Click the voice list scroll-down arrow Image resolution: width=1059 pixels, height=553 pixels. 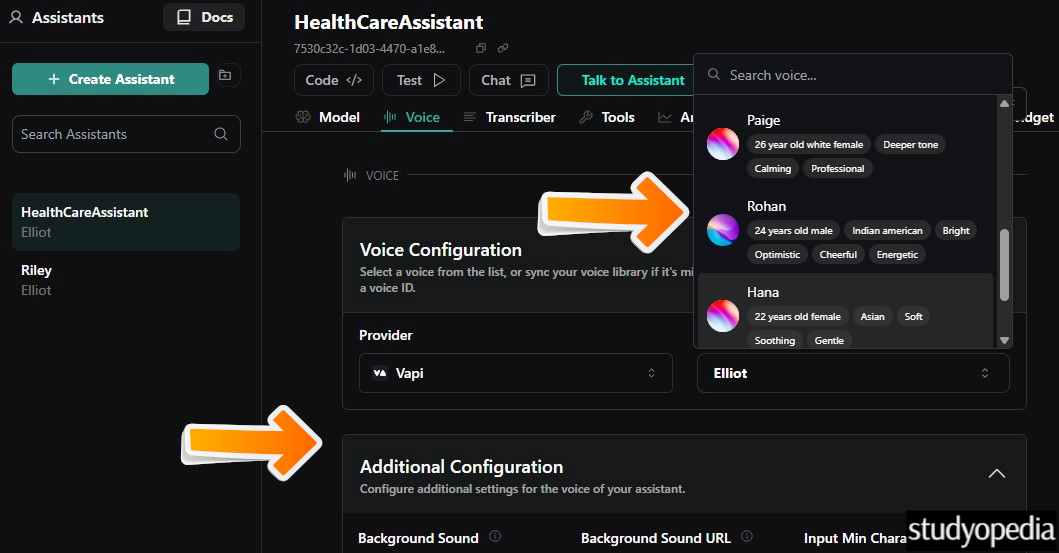(x=1004, y=340)
